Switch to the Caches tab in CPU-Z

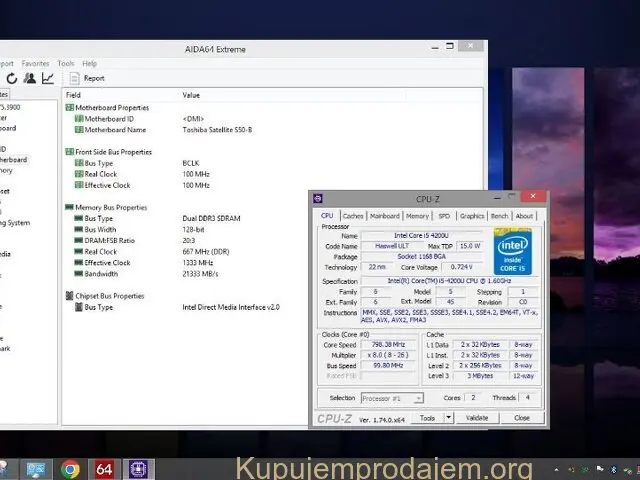click(353, 215)
